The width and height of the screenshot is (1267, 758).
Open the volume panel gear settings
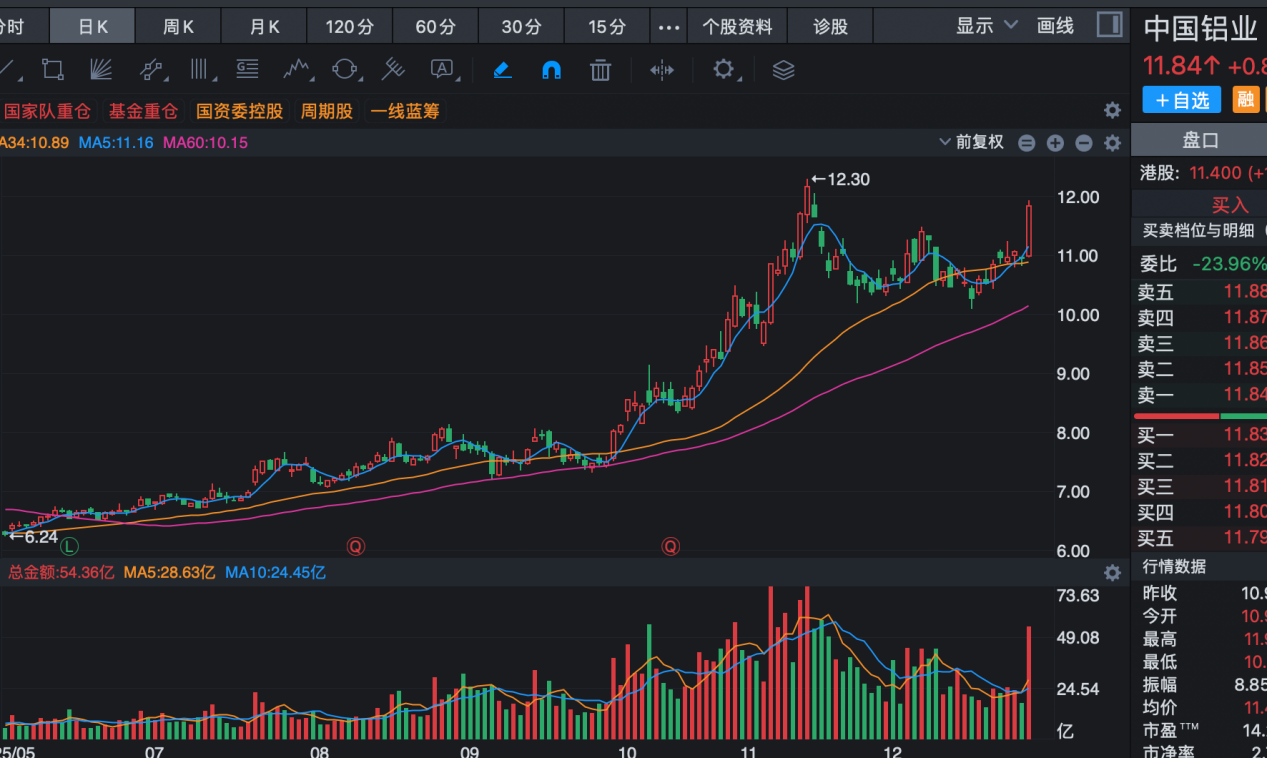click(1112, 573)
